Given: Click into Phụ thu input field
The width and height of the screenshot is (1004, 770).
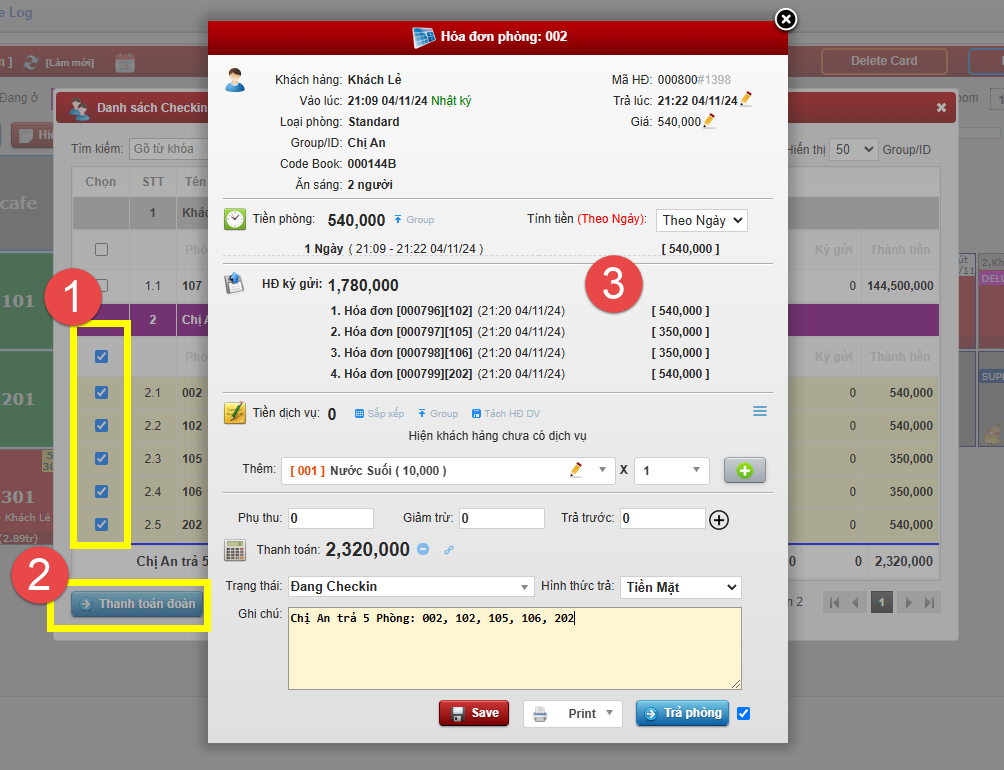Looking at the screenshot, I should (330, 519).
